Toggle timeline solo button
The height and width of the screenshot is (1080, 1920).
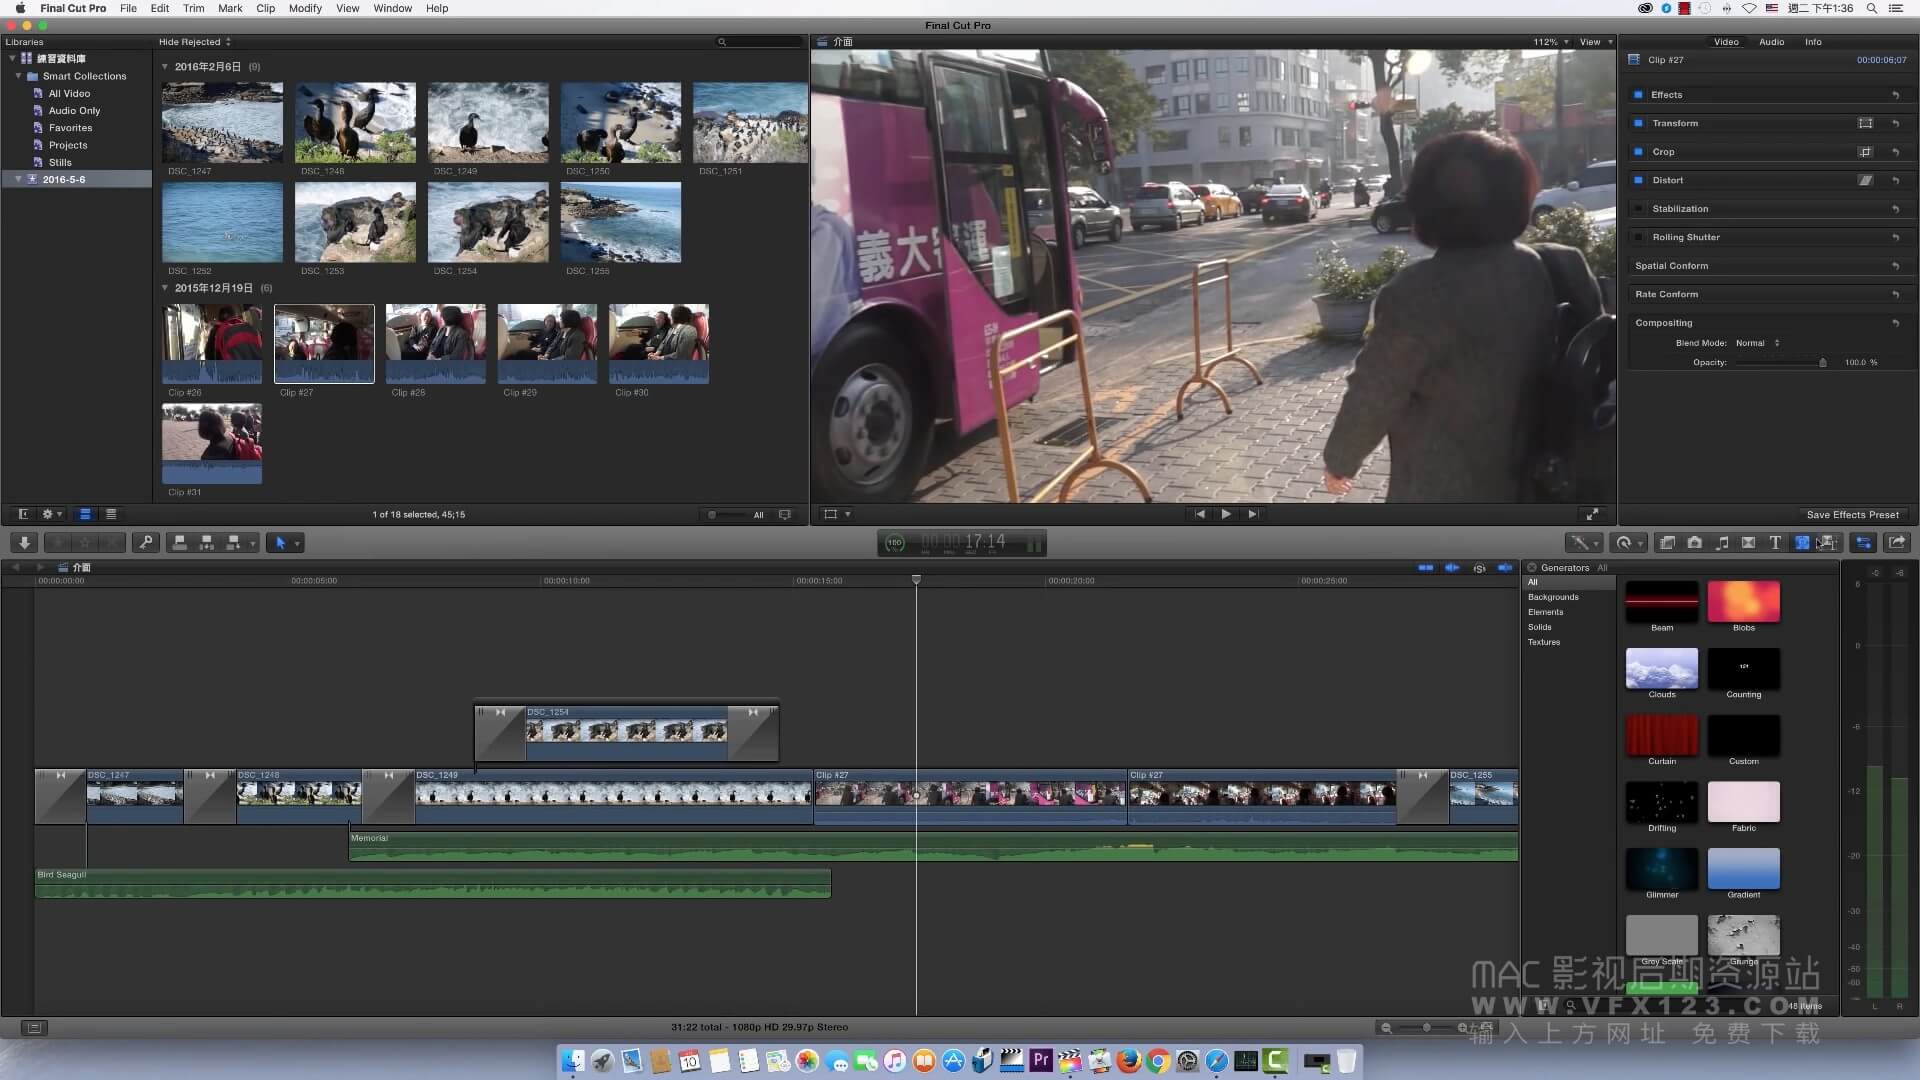(1479, 568)
